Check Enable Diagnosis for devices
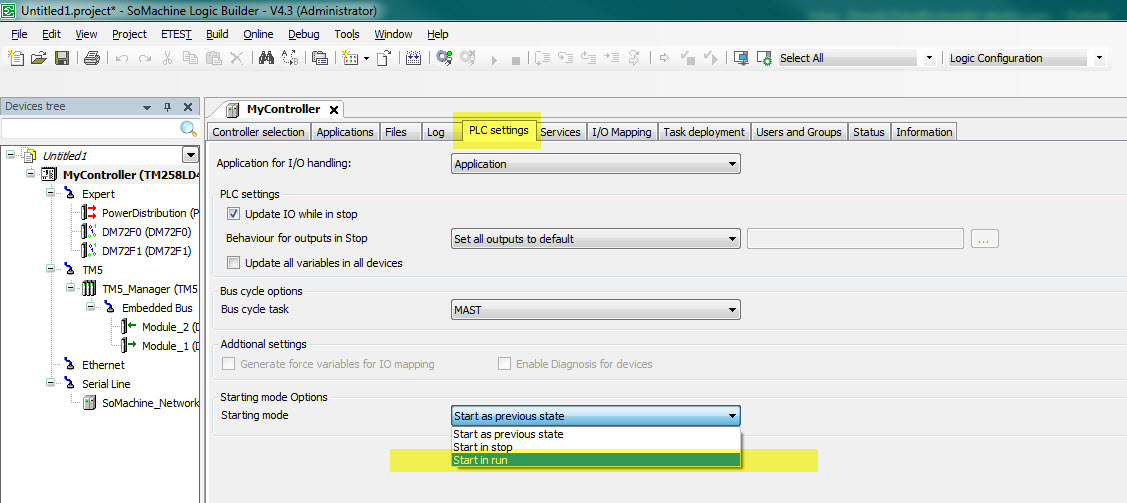 point(505,364)
